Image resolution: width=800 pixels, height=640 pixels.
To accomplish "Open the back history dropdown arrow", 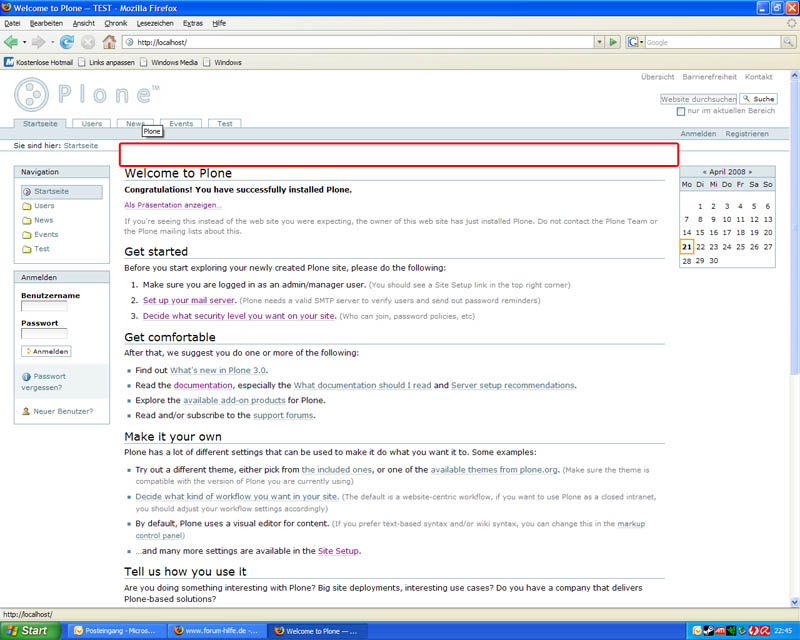I will coord(24,42).
